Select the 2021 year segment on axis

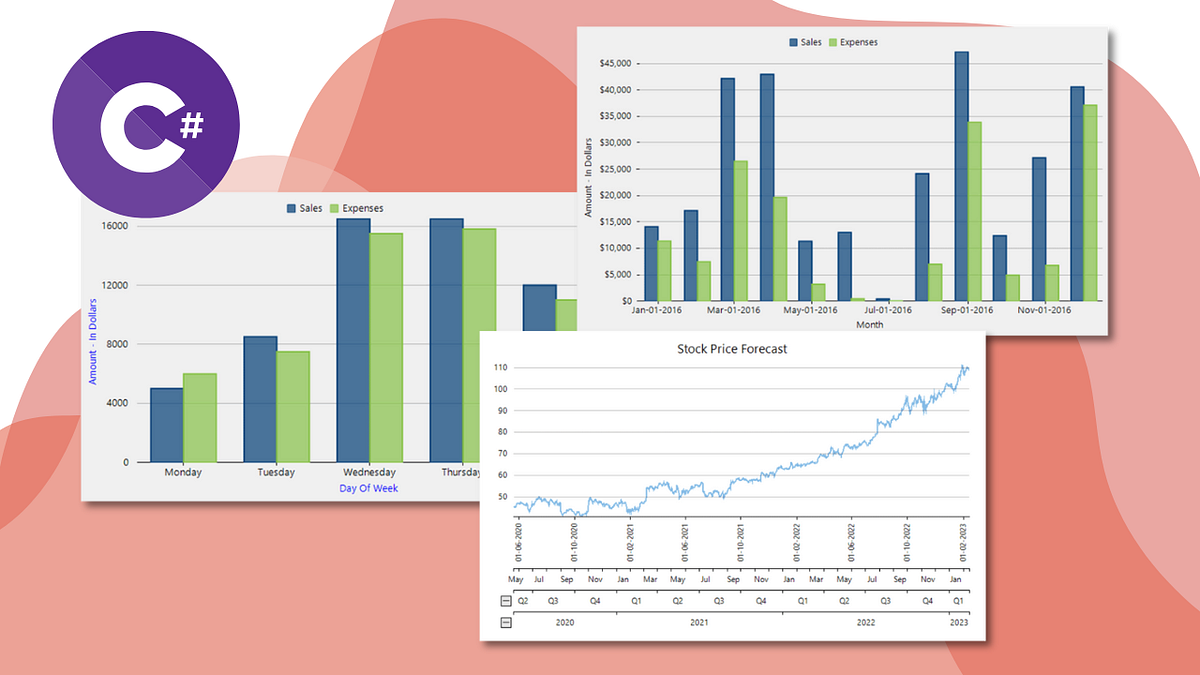(700, 622)
